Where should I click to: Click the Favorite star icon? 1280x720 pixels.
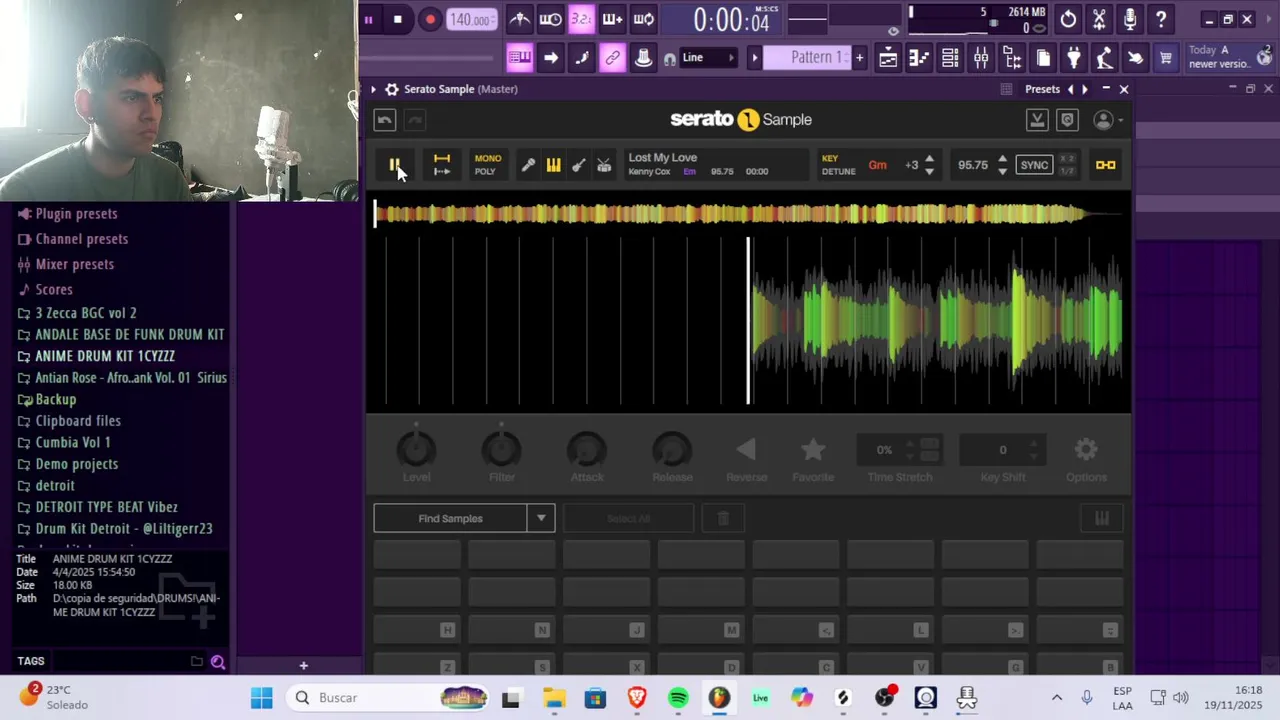pos(813,451)
